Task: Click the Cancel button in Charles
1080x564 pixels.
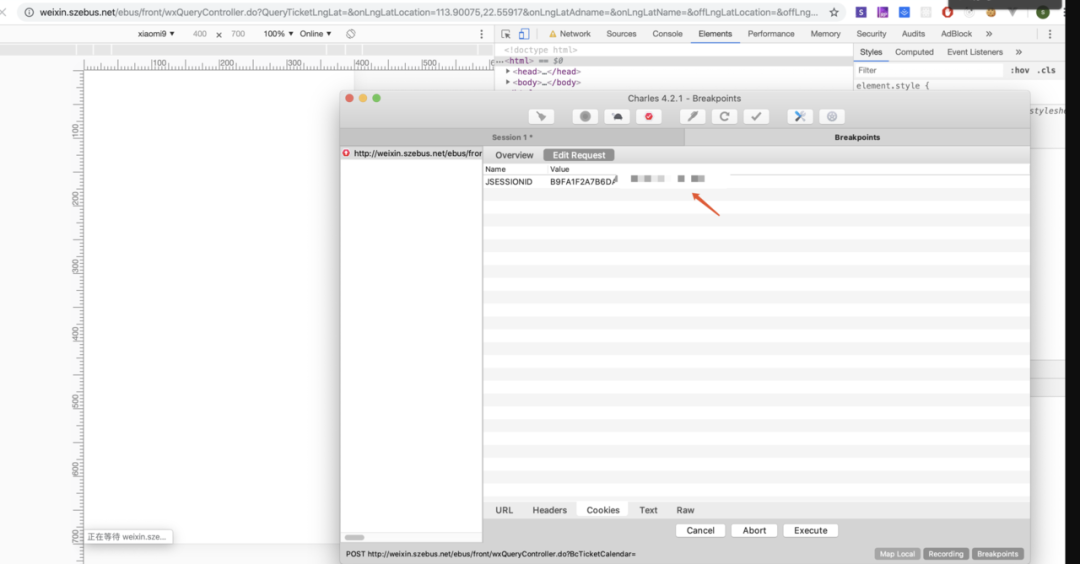Action: (700, 530)
